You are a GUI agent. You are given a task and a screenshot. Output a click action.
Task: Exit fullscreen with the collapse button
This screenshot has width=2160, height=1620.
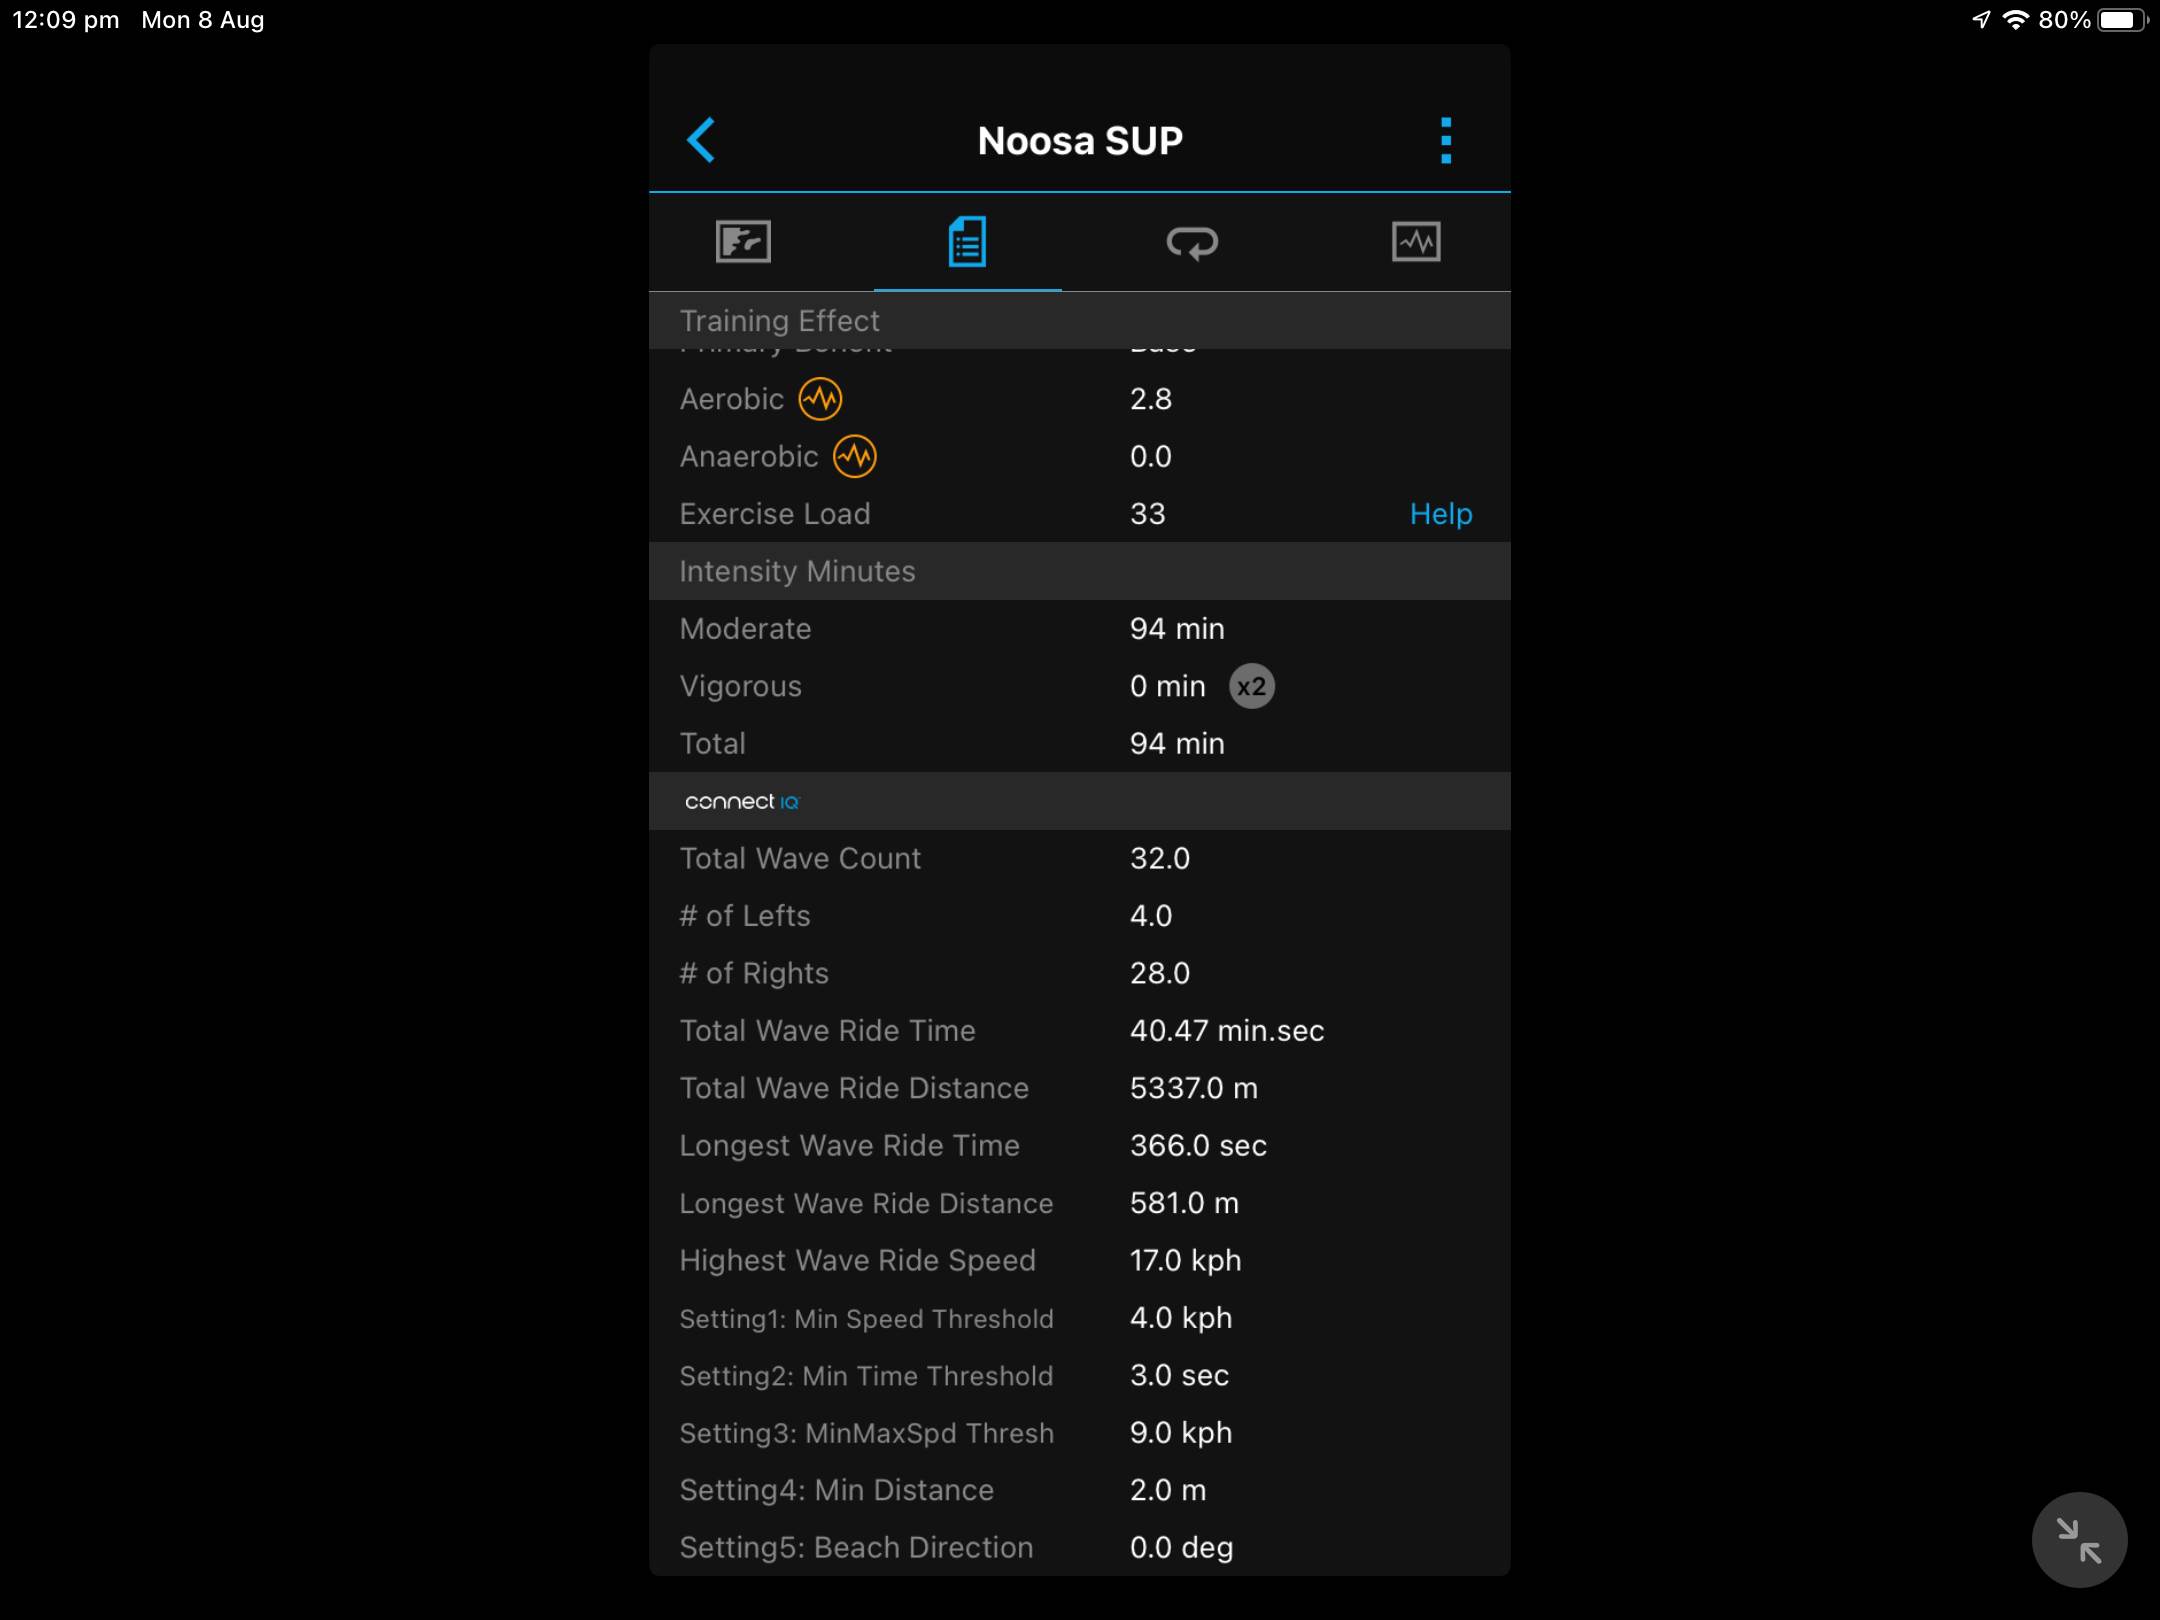2079,1540
